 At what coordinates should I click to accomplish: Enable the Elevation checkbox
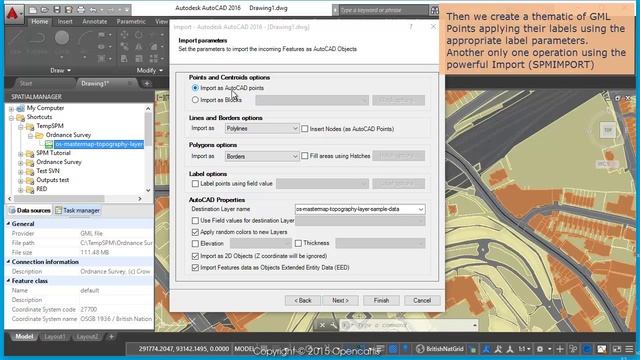[195, 244]
